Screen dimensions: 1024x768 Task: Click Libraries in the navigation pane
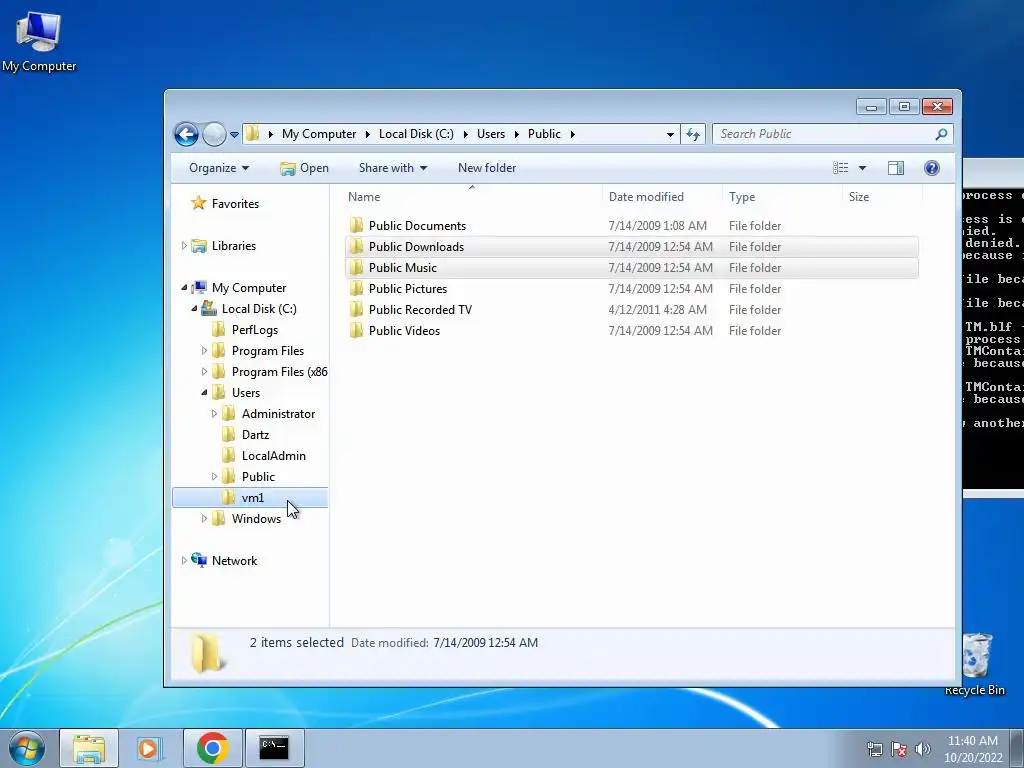point(223,246)
